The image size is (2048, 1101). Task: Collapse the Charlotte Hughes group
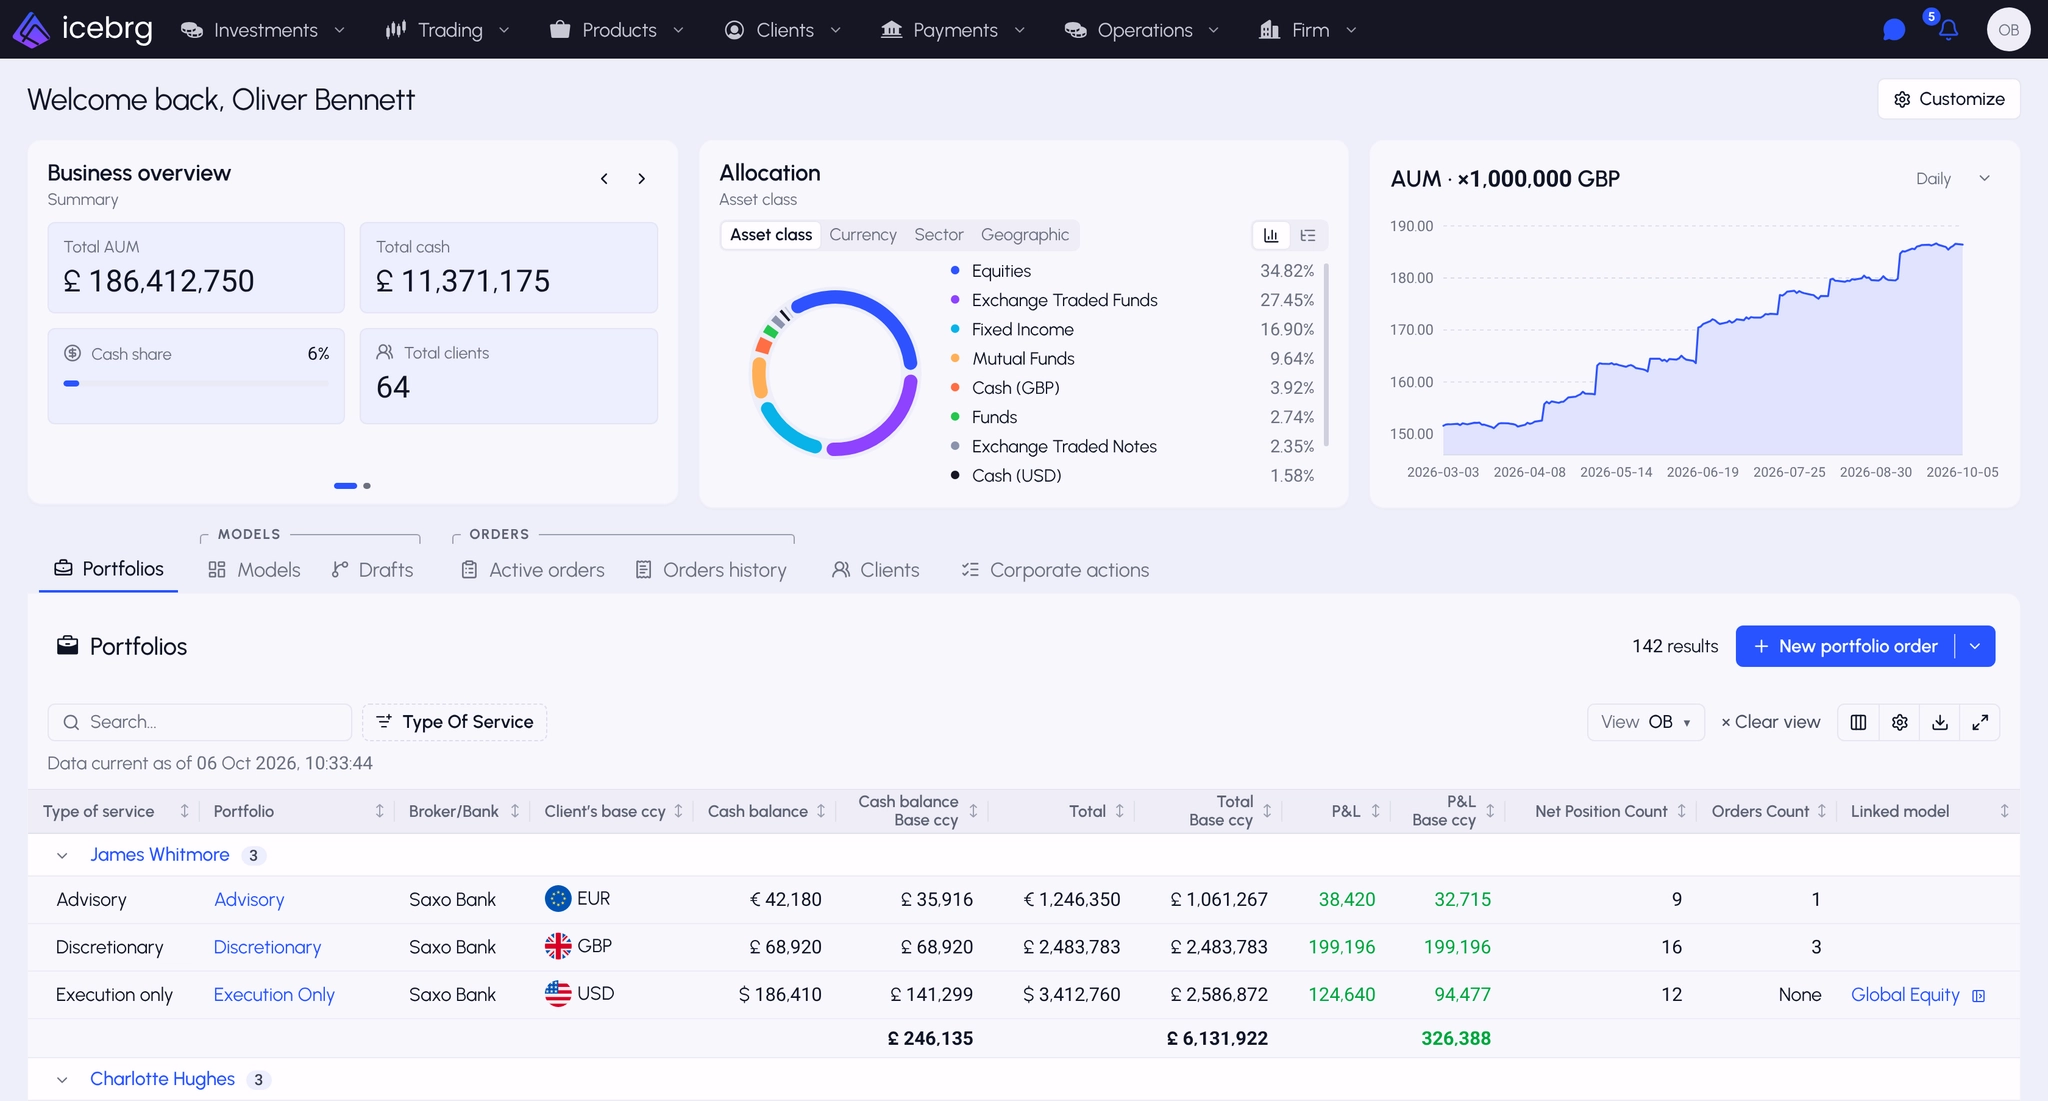tap(62, 1080)
